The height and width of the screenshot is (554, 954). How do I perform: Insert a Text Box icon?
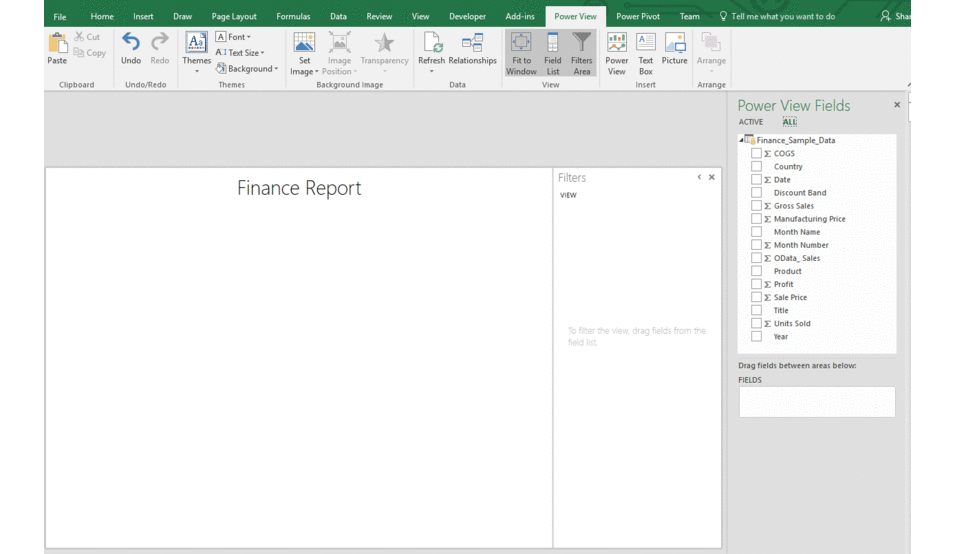pyautogui.click(x=646, y=43)
